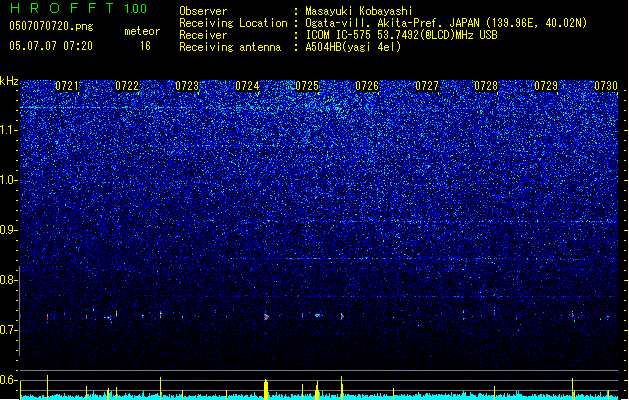The width and height of the screenshot is (629, 400).
Task: Click the 'Observer' field label
Action: (x=203, y=11)
